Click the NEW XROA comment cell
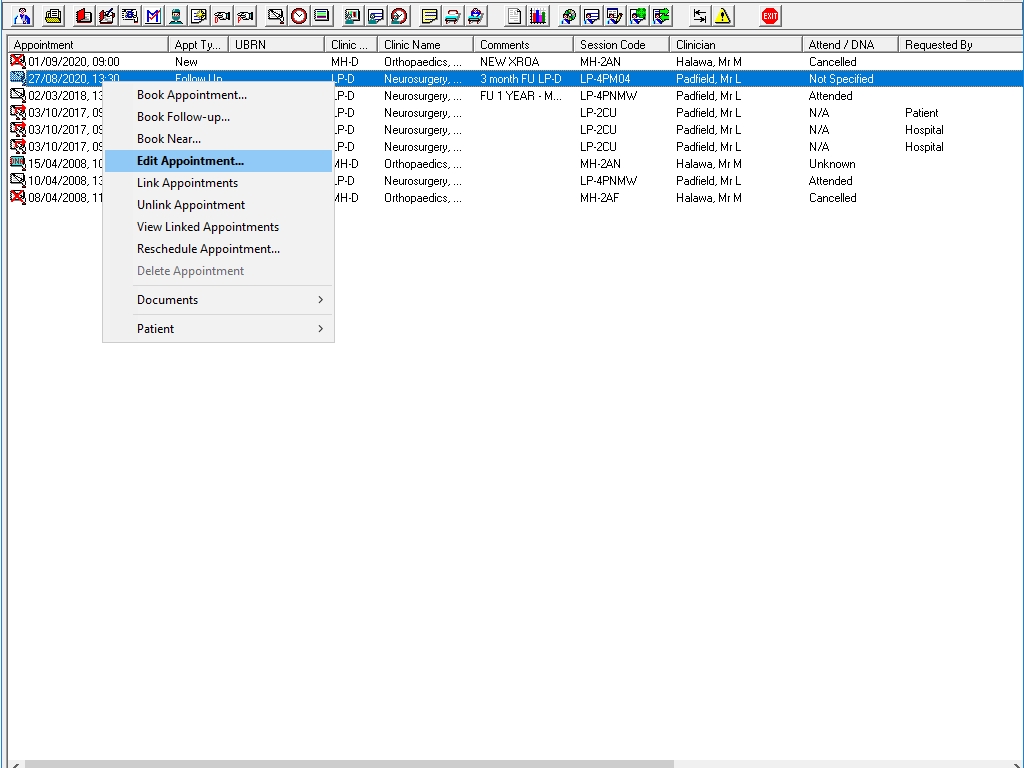1024x768 pixels. coord(509,62)
